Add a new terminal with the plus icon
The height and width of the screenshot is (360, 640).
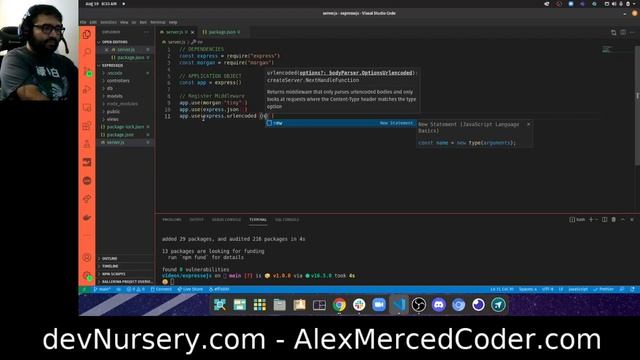pyautogui.click(x=591, y=220)
